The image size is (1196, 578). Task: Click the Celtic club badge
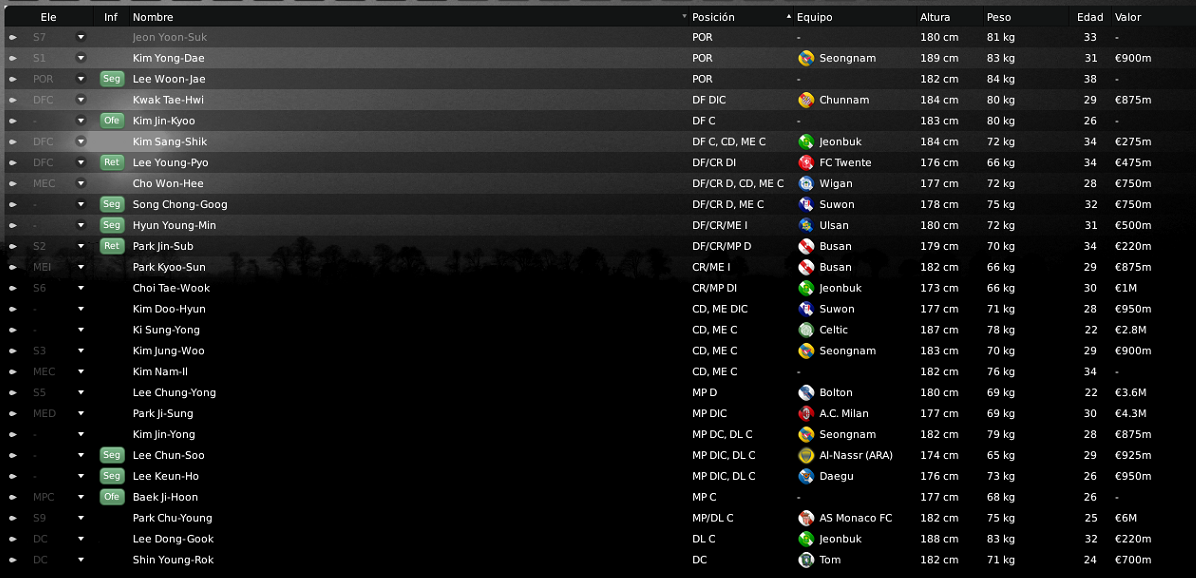click(x=805, y=330)
